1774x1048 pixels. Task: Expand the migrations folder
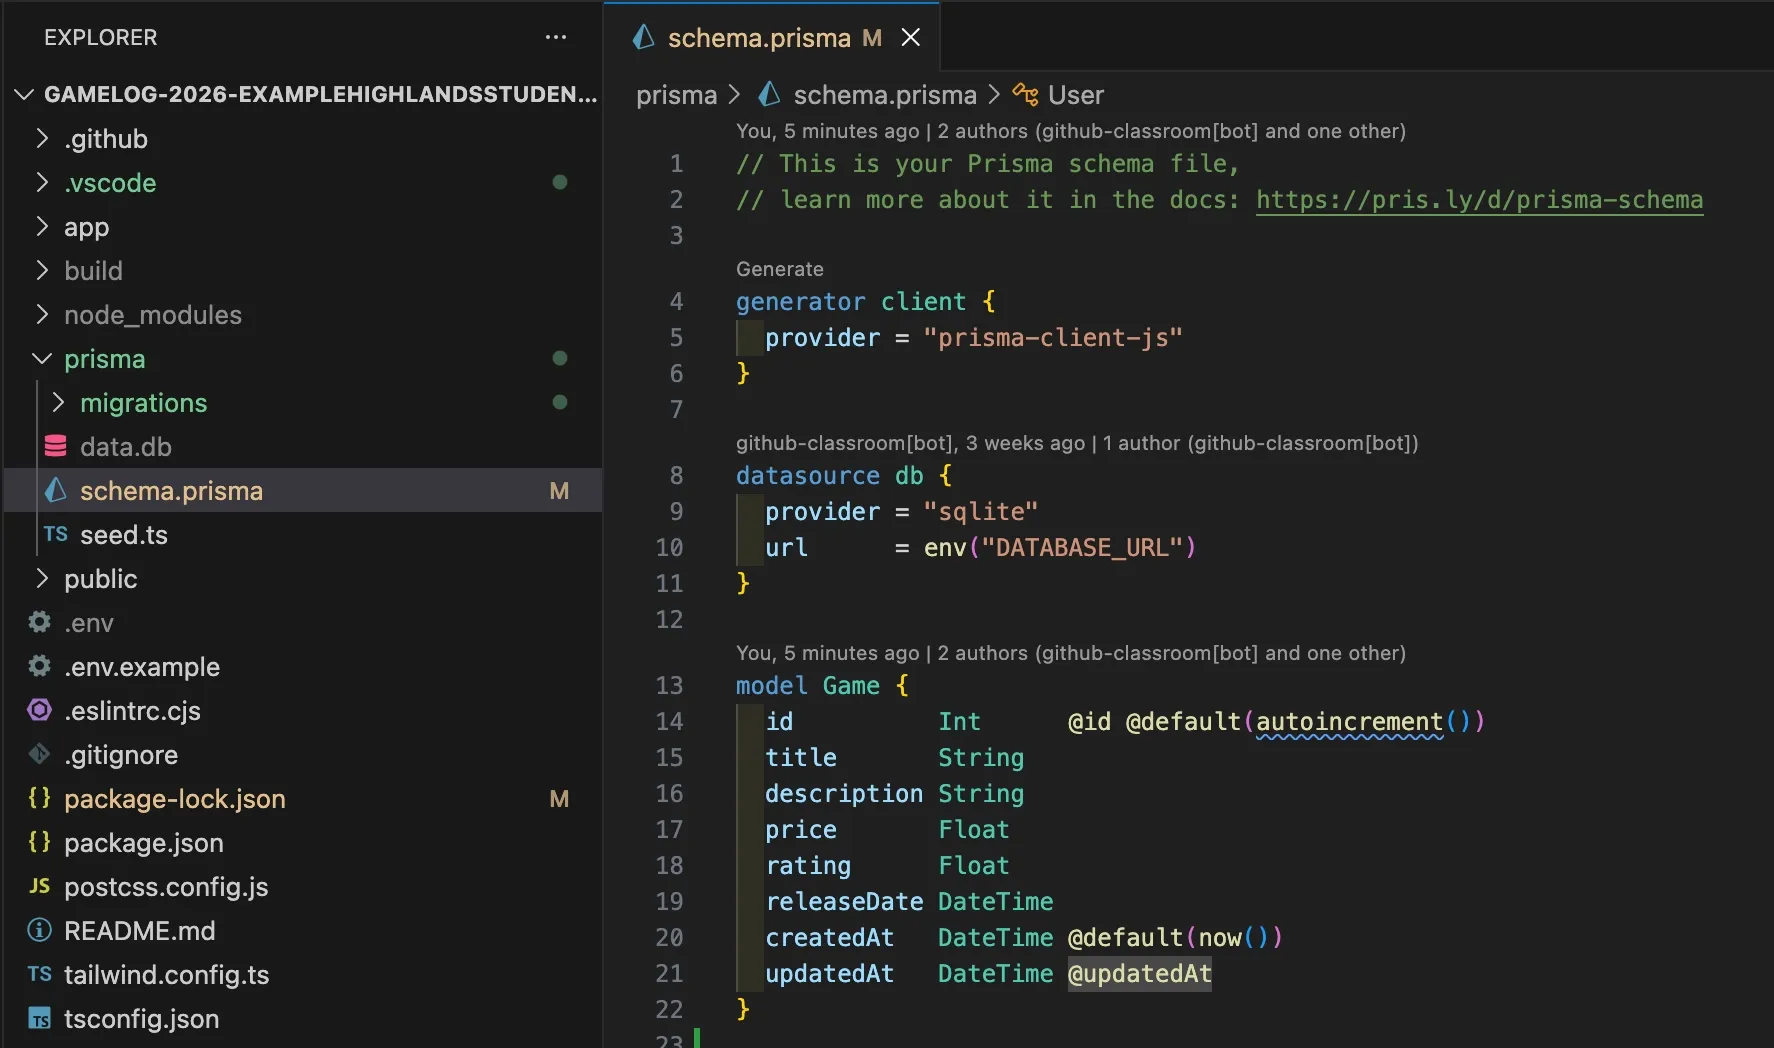[x=58, y=403]
